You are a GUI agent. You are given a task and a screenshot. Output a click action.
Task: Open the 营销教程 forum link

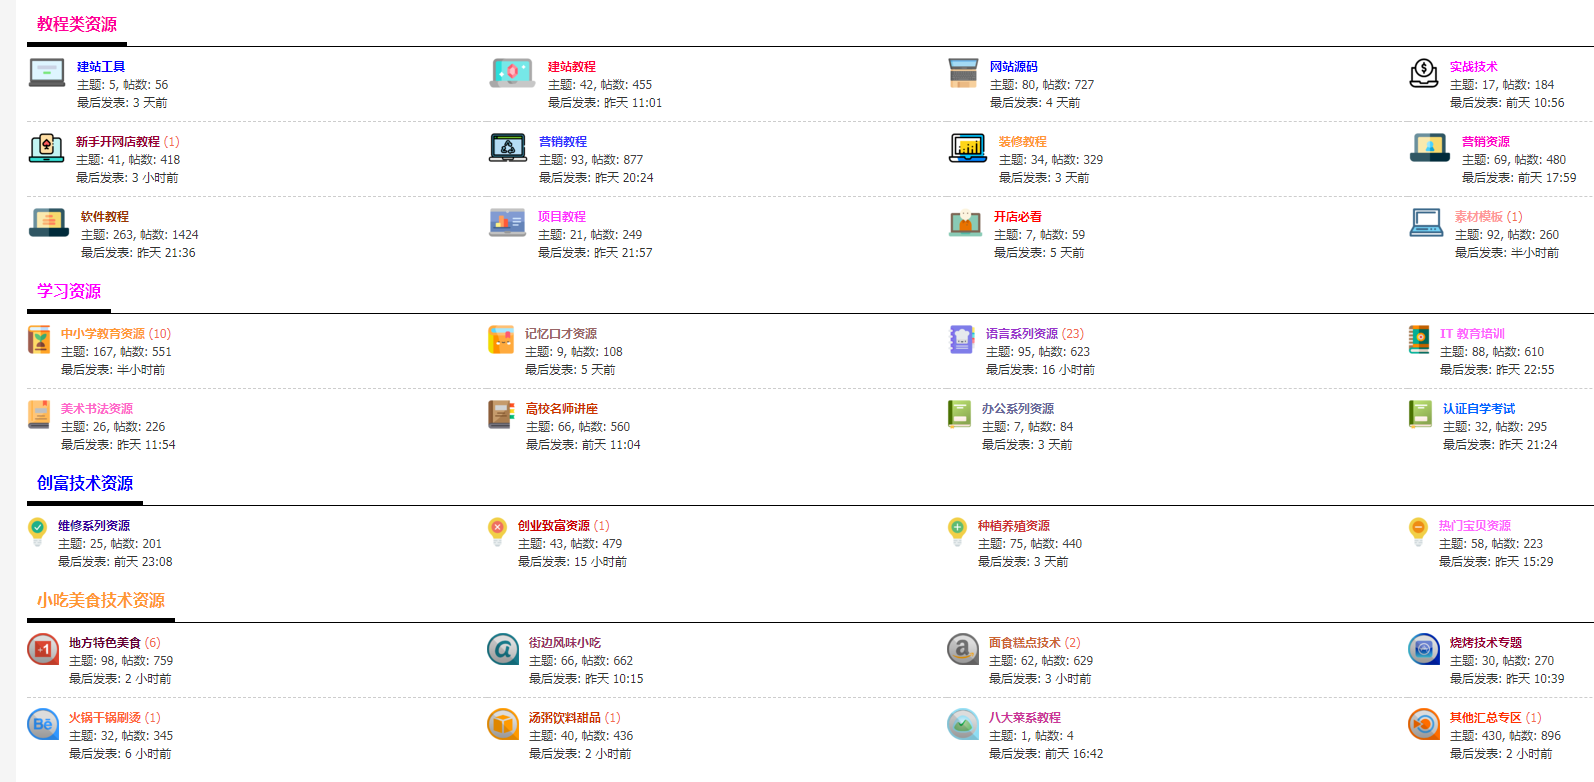tap(563, 142)
